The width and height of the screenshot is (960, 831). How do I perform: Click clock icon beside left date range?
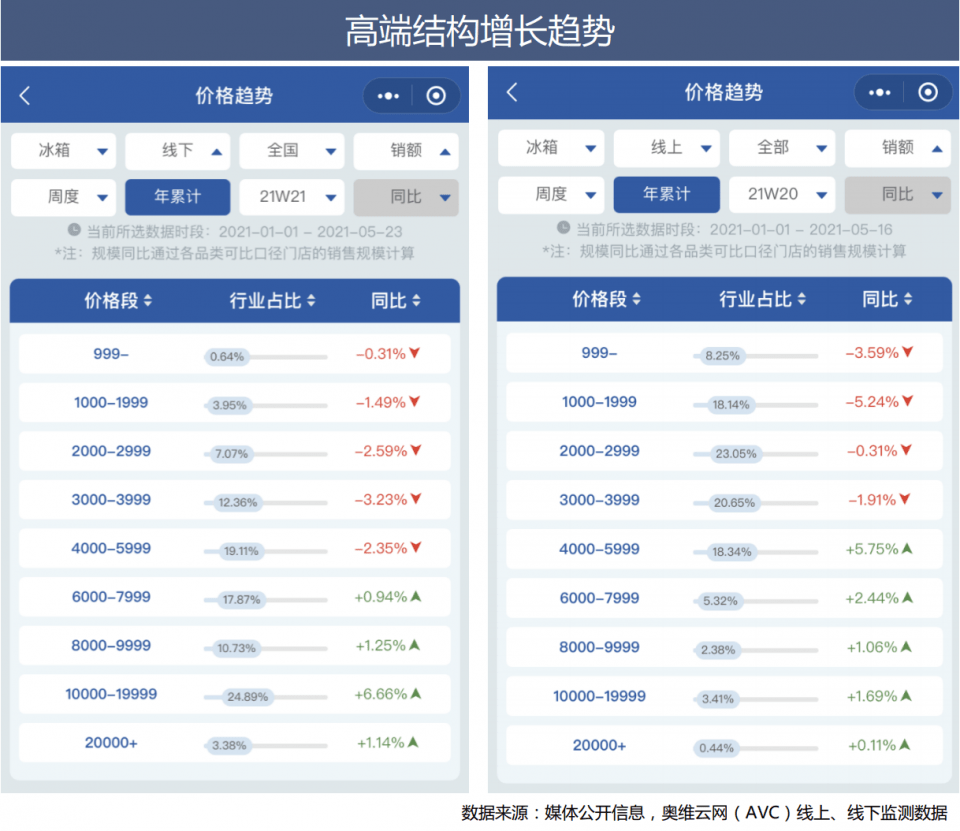(74, 230)
